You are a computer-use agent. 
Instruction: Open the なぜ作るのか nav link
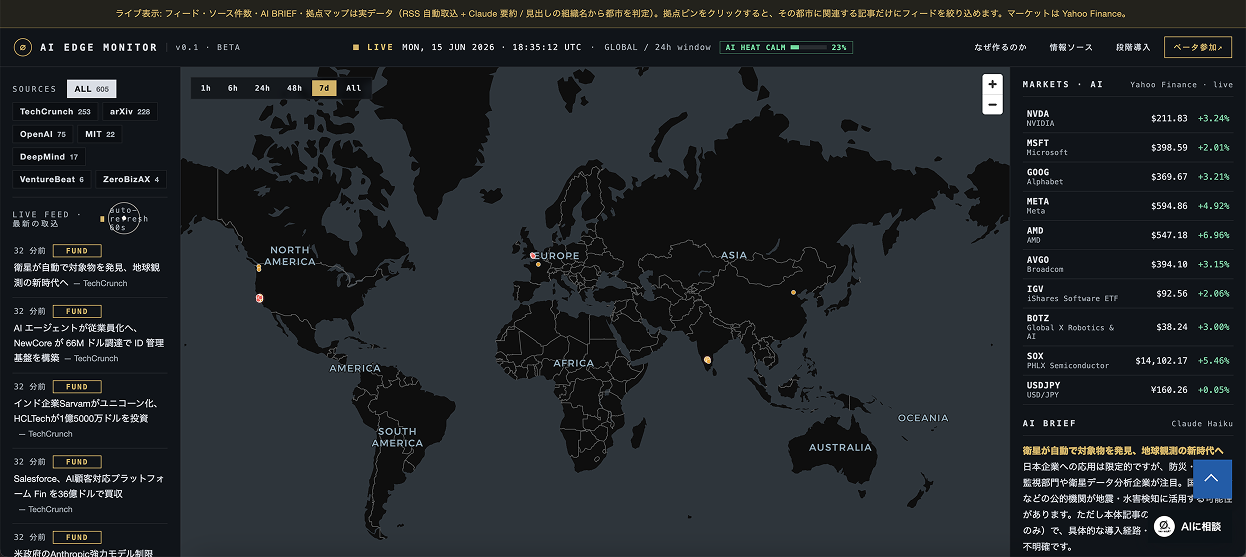coord(1000,47)
